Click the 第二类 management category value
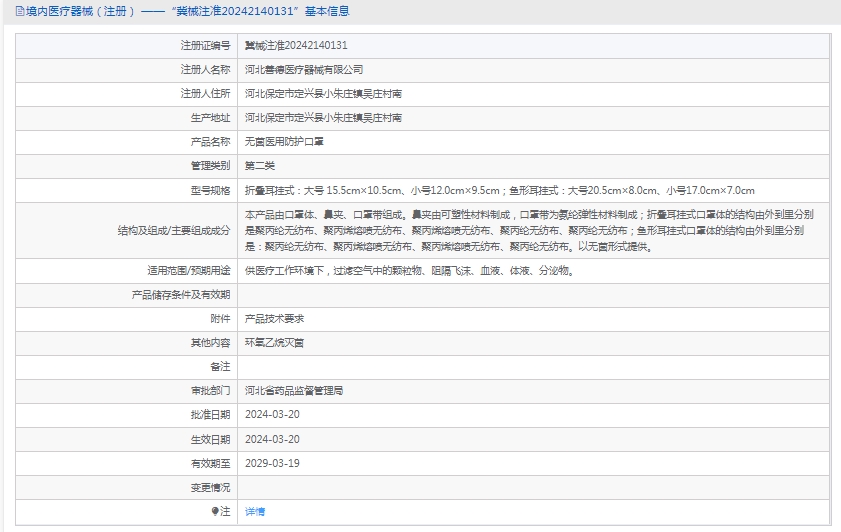Viewport: 841px width, 532px height. [x=260, y=166]
